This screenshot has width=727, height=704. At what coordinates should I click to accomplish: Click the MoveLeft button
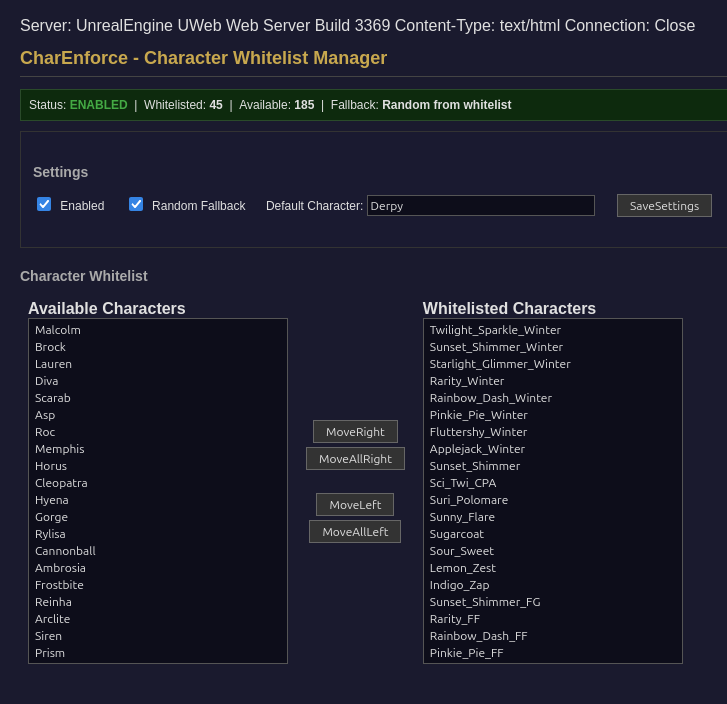(x=355, y=505)
